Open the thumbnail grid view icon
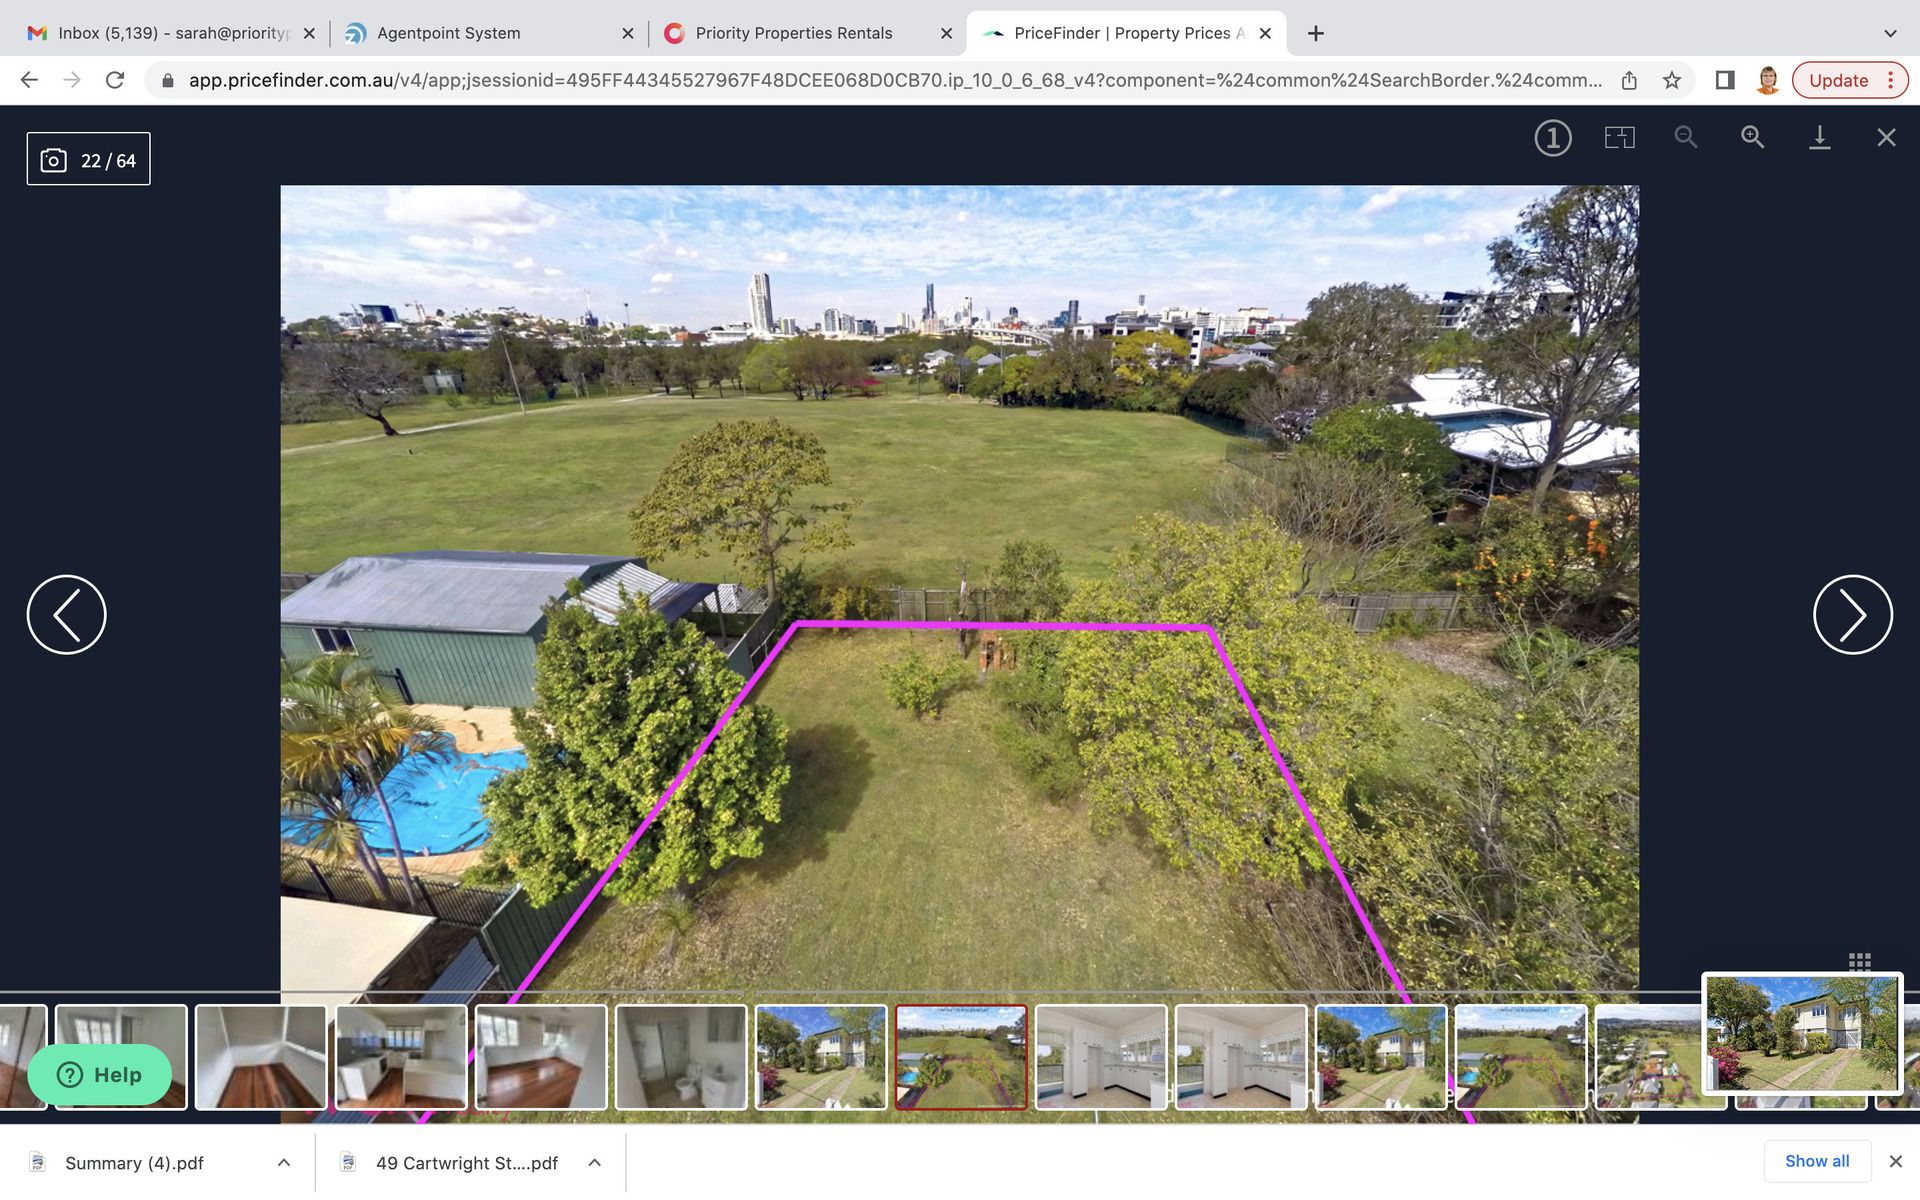 click(1859, 962)
